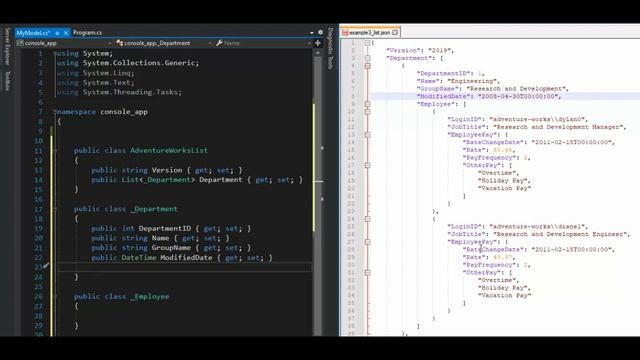640x360 pixels.
Task: Collapse the _Department class block
Action: click(x=55, y=209)
